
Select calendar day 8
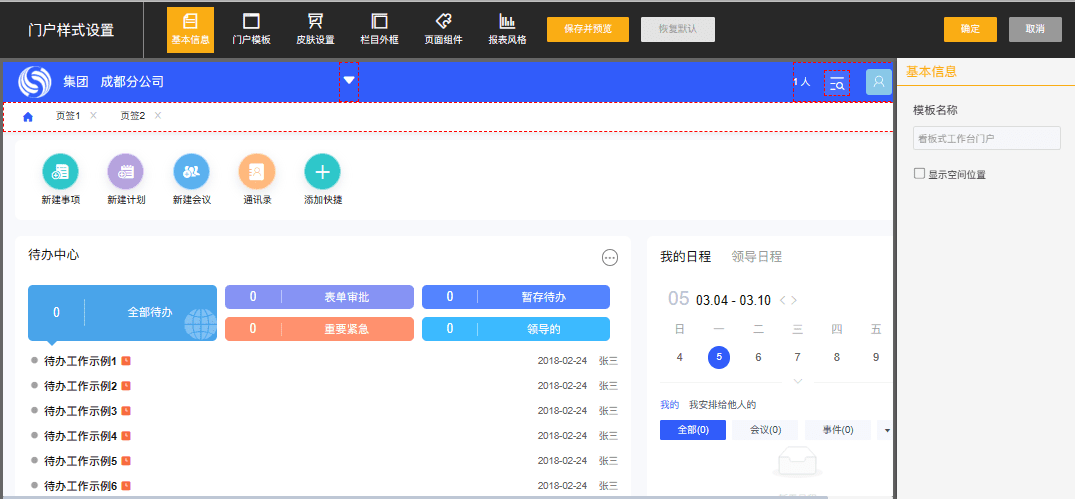(x=836, y=357)
